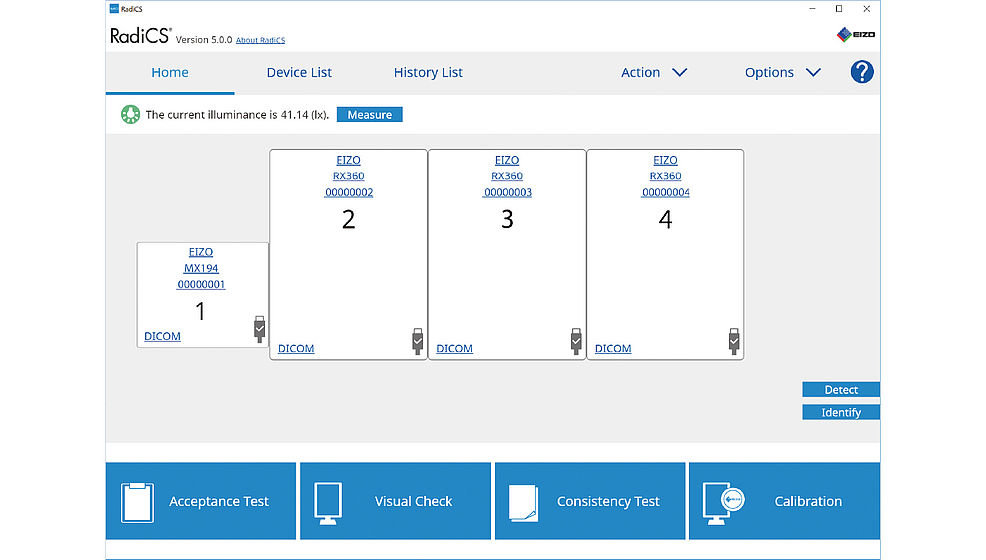Start the Acceptance Test
Screen dimensions: 986x560
201,502
